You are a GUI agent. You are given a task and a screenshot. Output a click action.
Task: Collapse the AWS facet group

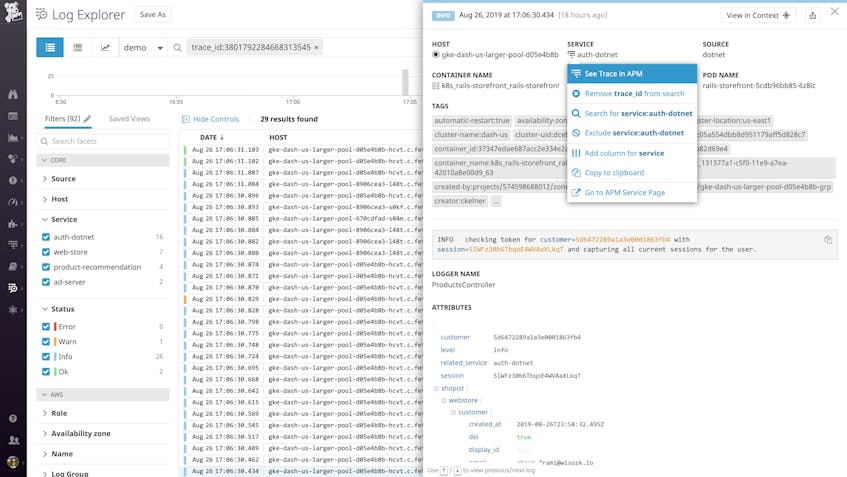pos(103,395)
